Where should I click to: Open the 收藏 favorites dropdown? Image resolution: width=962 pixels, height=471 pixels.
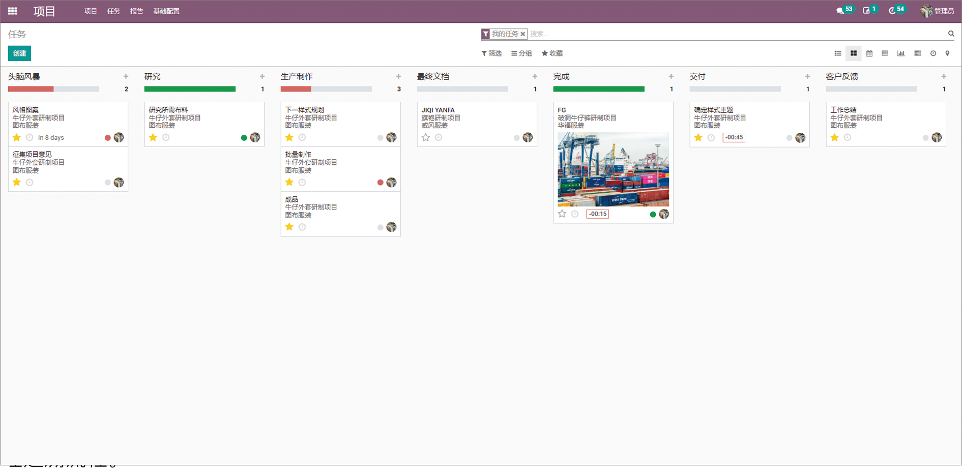[552, 53]
